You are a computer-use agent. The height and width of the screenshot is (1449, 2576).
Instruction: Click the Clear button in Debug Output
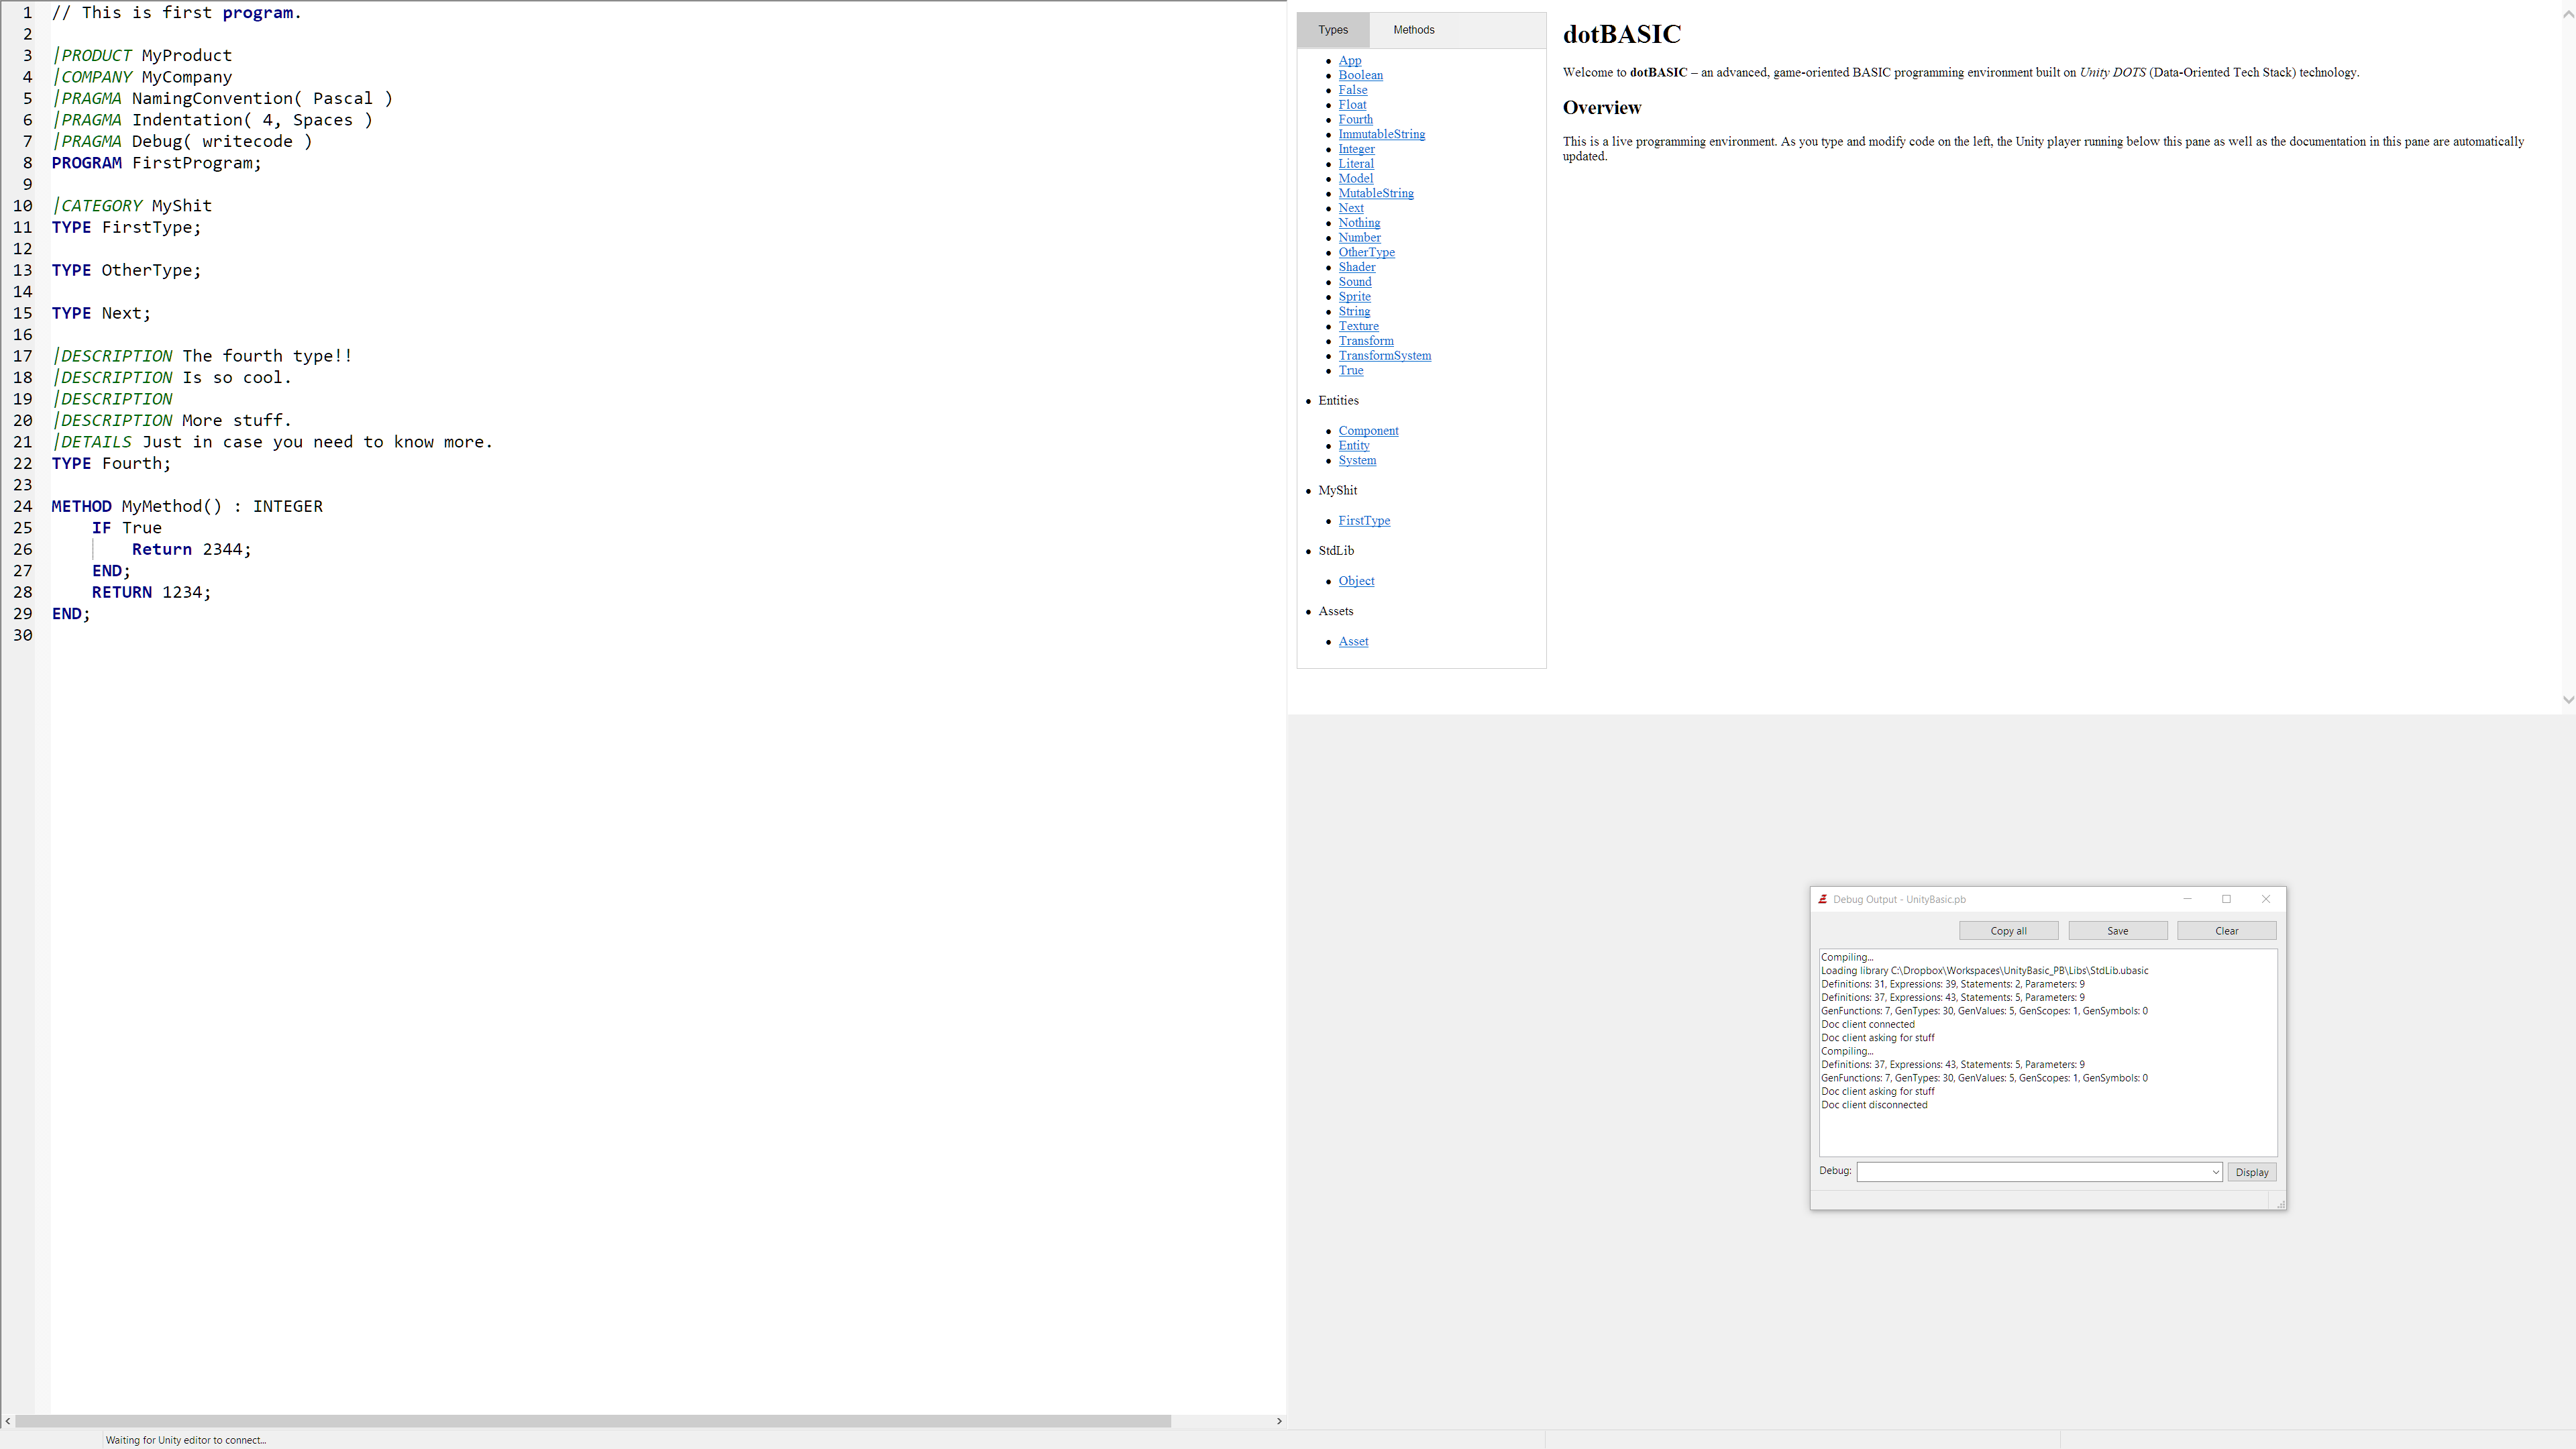click(2226, 931)
